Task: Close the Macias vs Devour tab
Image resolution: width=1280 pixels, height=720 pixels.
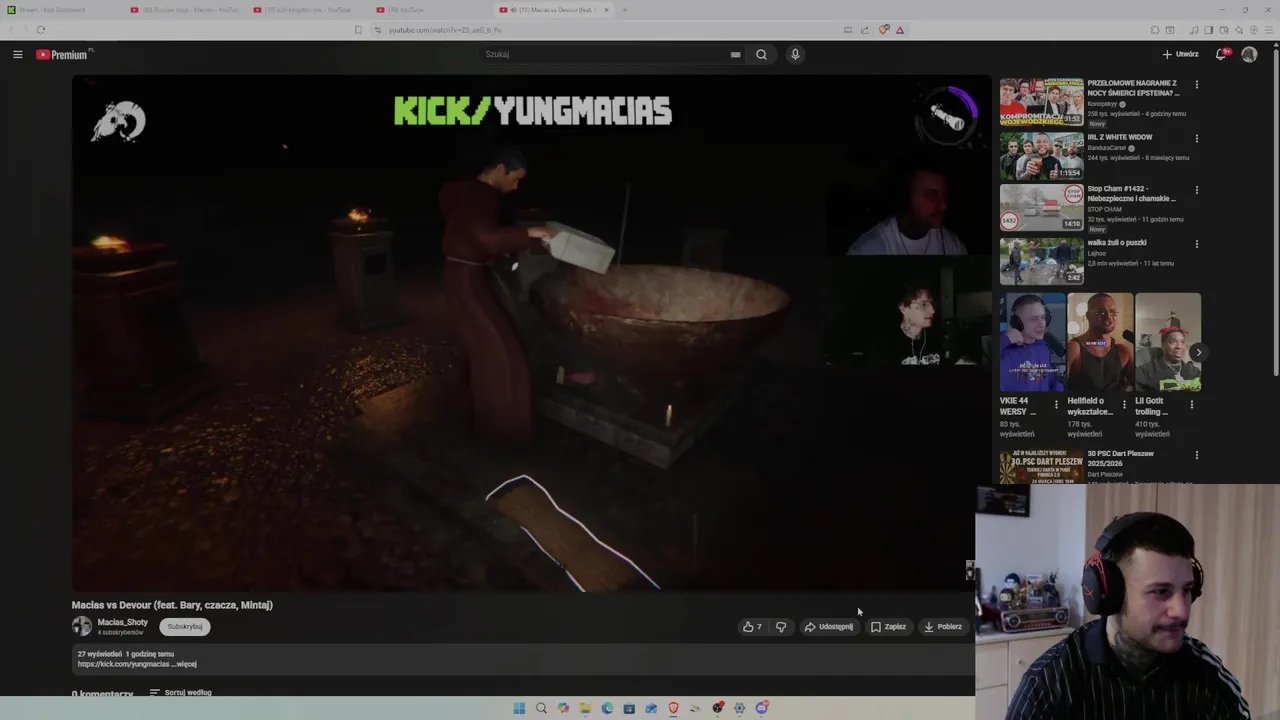Action: (605, 10)
